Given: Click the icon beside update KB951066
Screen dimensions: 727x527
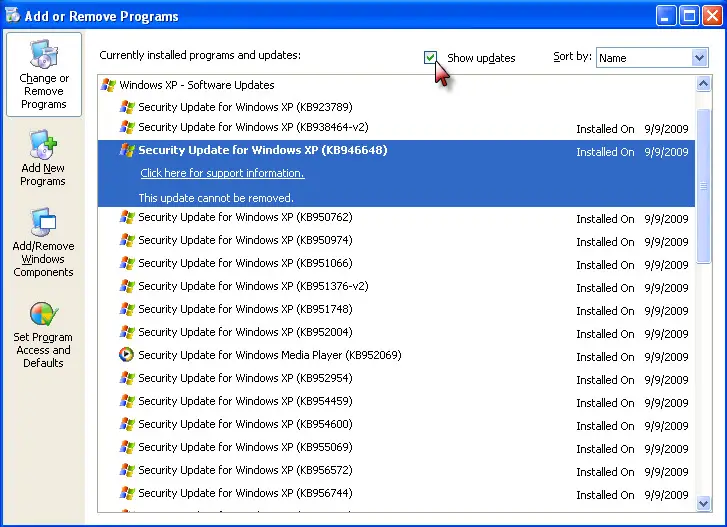Looking at the screenshot, I should 127,263.
